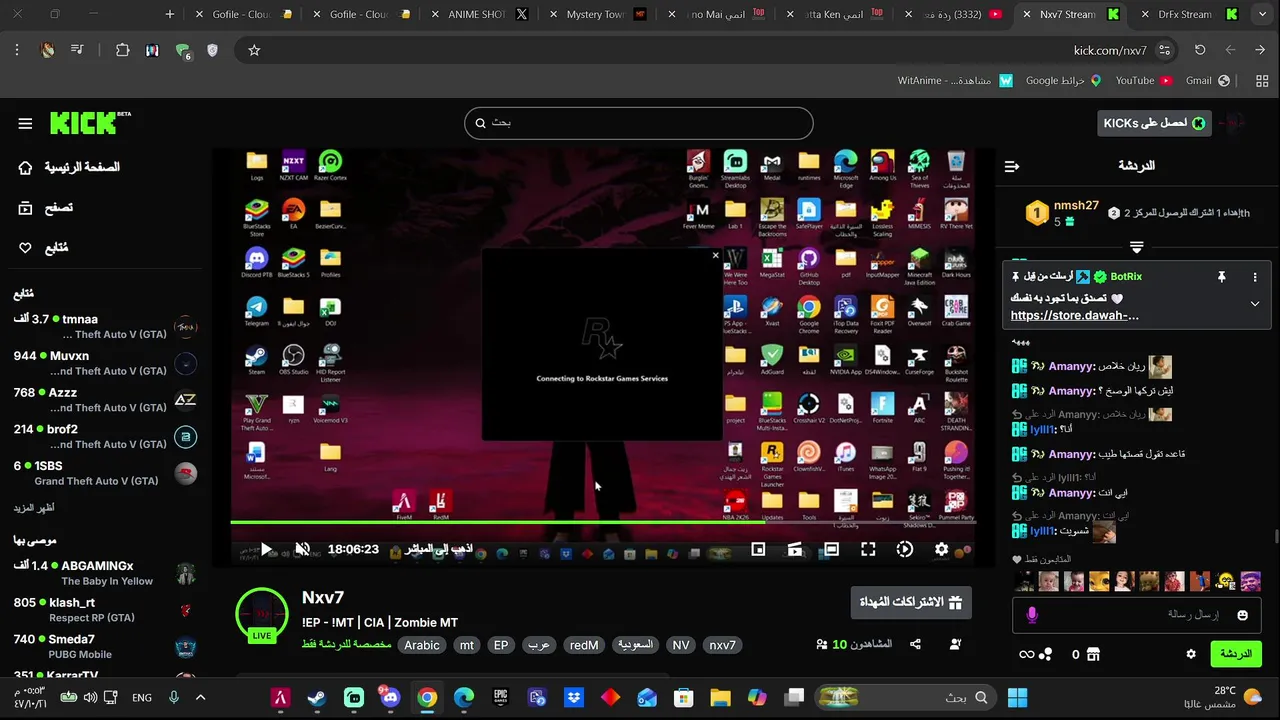Viewport: 1280px width, 720px height.
Task: Open the clip creation icon
Action: pyautogui.click(x=795, y=549)
